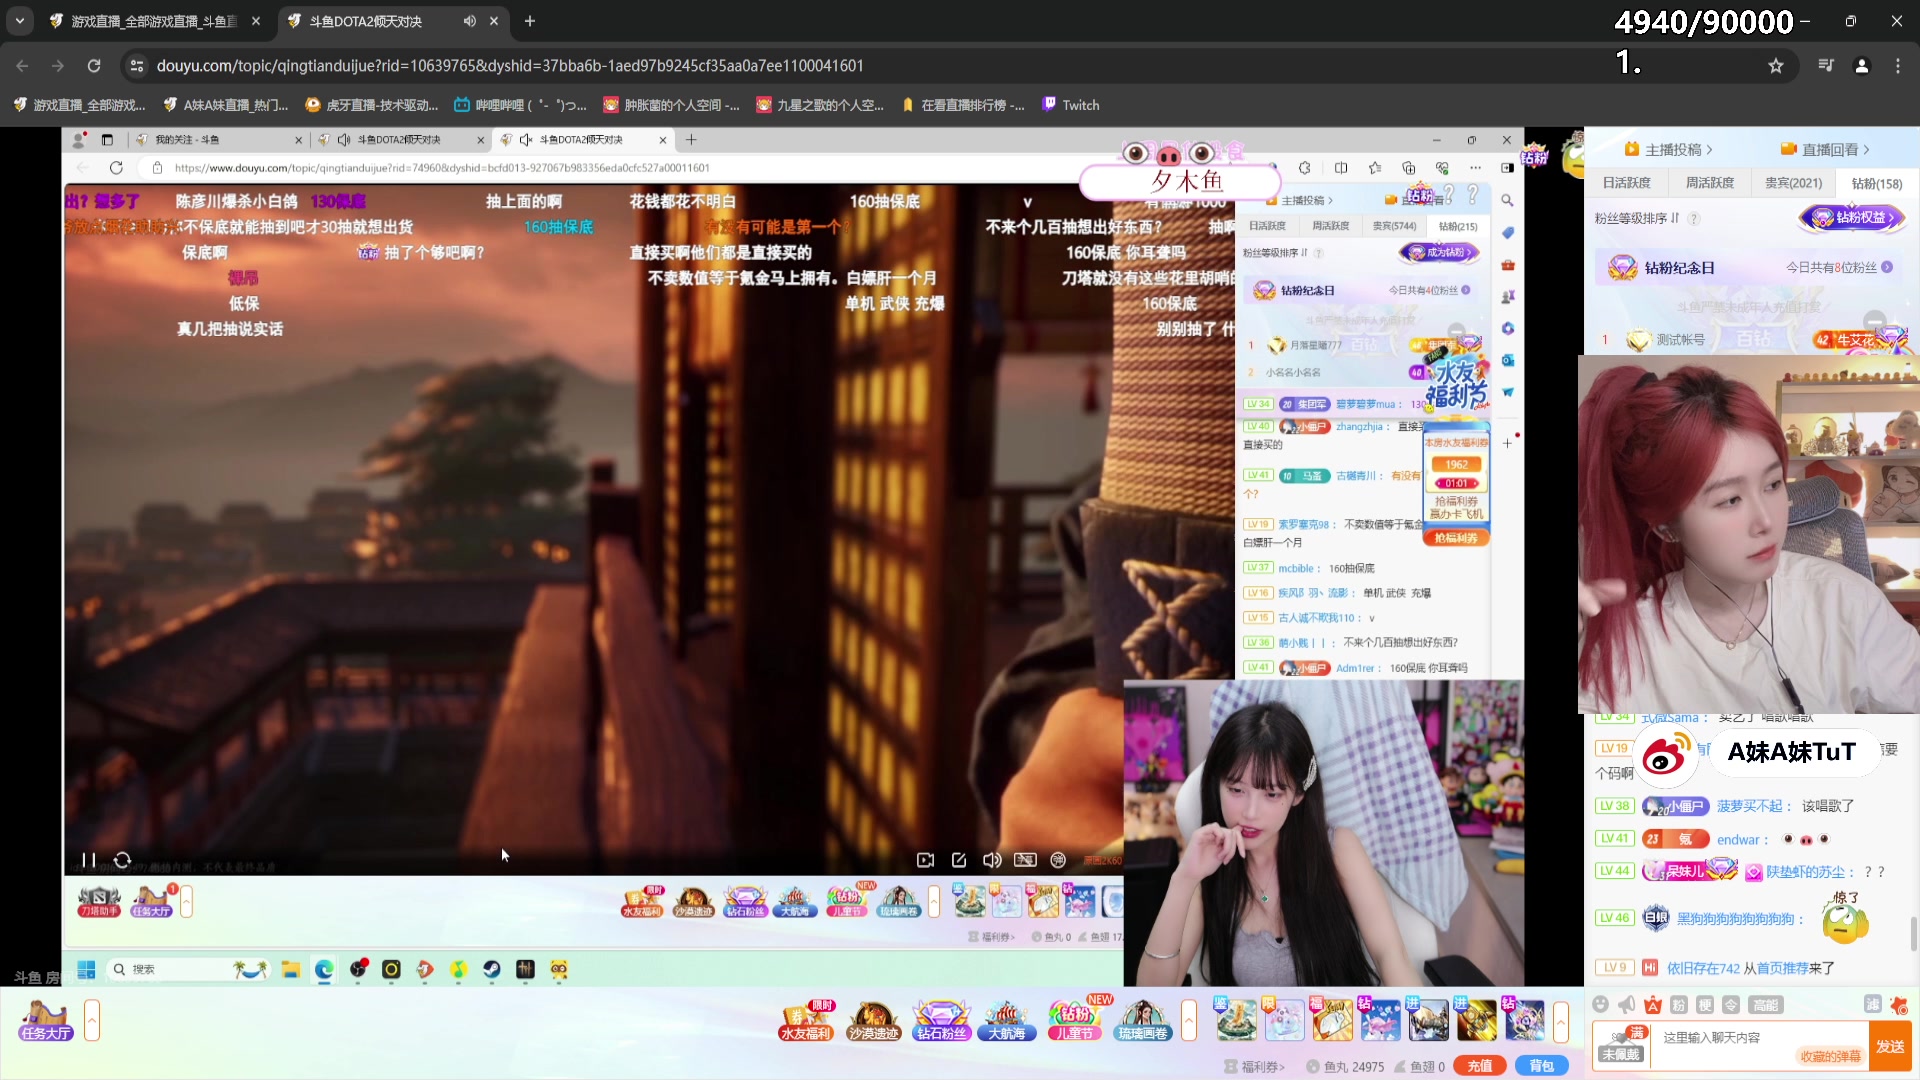Mute the playing 斗鱼DOTA2倾天对决 tab
1920x1080 pixels.
470,21
